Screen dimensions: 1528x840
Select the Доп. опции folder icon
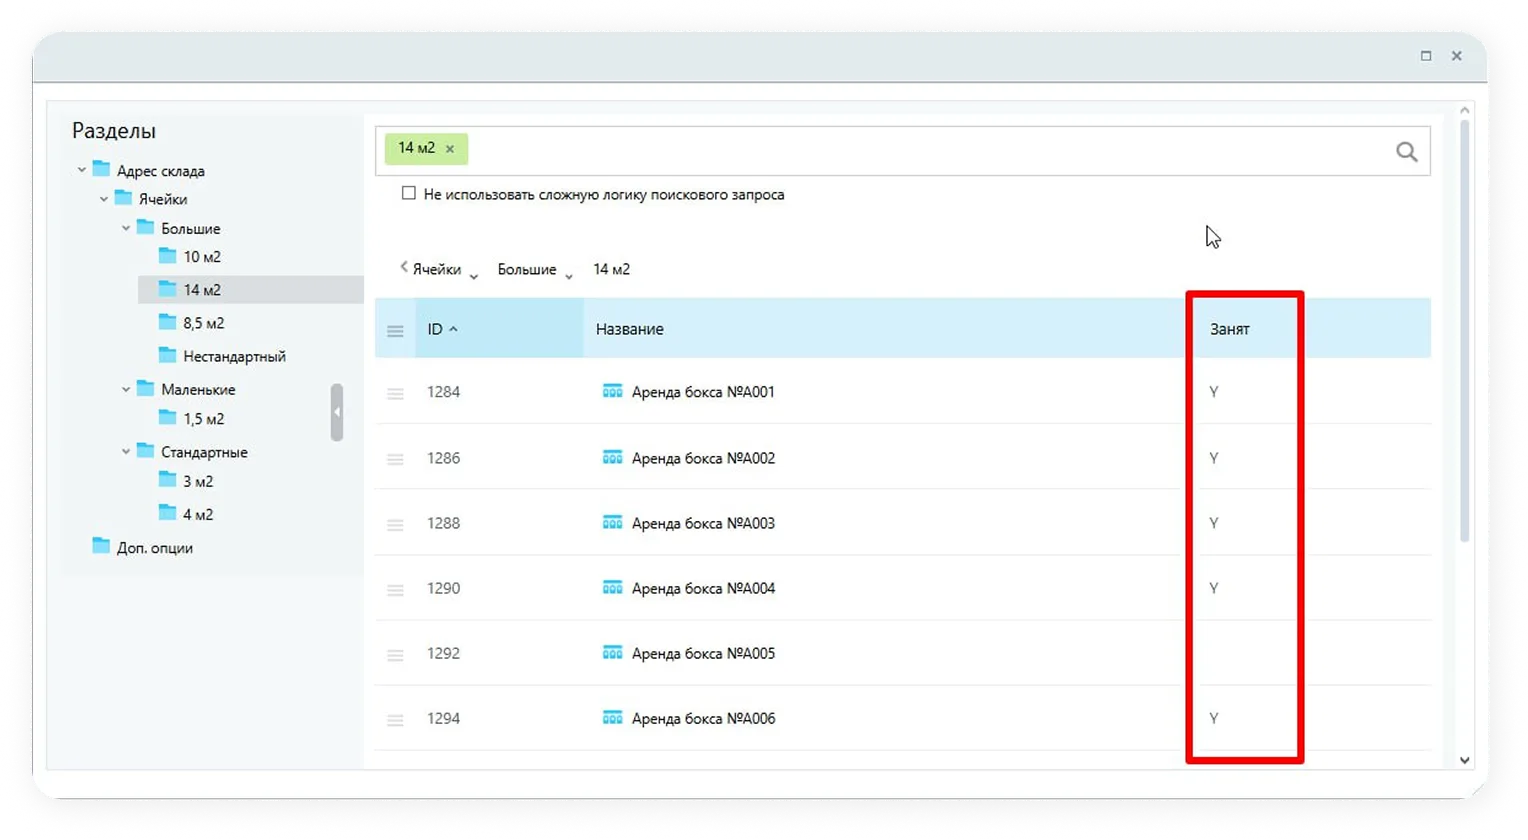pyautogui.click(x=101, y=547)
